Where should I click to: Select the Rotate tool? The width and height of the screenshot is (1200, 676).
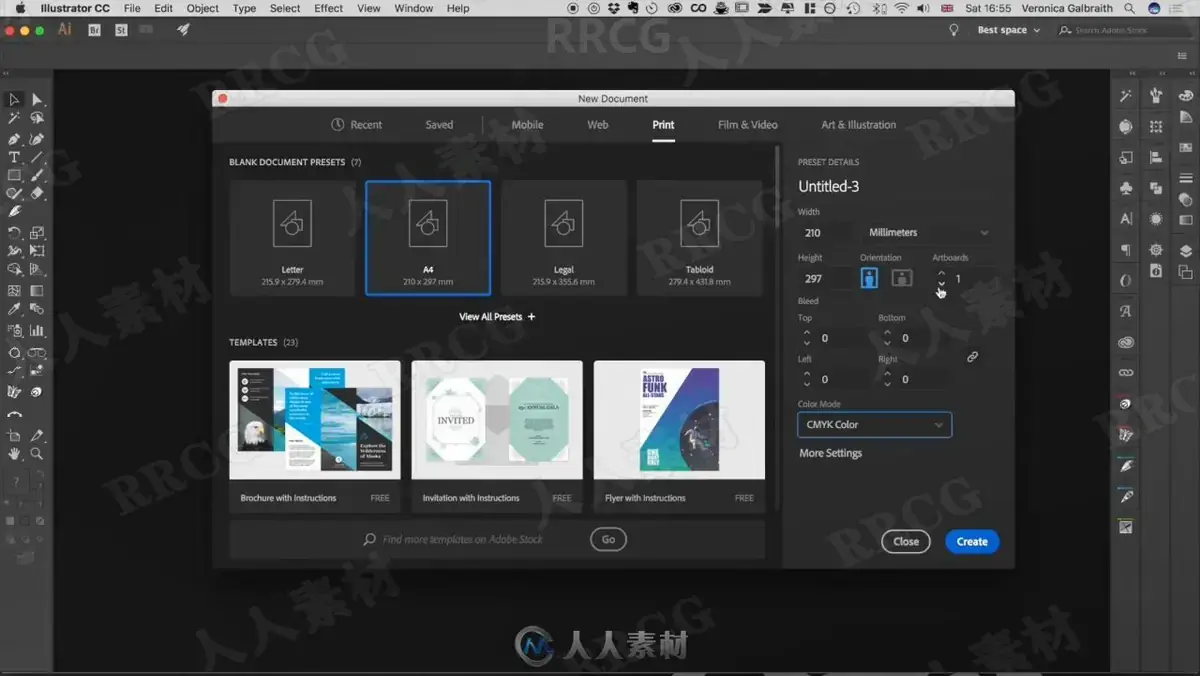(x=14, y=233)
